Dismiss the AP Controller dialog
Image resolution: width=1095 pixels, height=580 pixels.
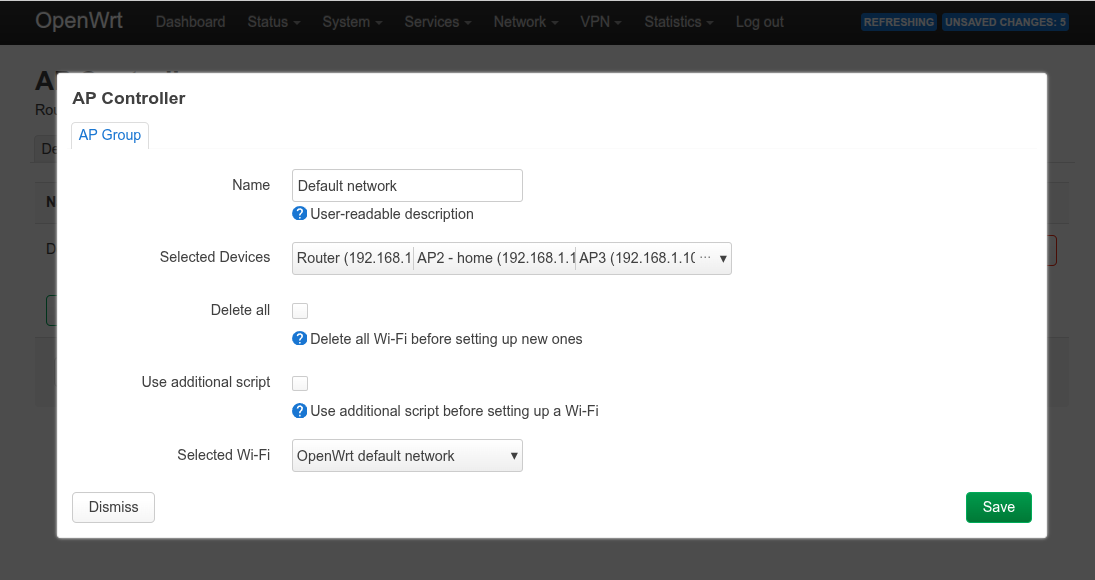113,507
